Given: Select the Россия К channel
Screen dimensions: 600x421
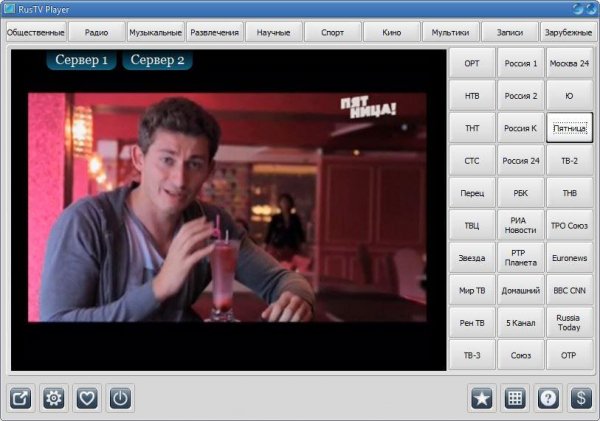Looking at the screenshot, I should click(x=521, y=128).
